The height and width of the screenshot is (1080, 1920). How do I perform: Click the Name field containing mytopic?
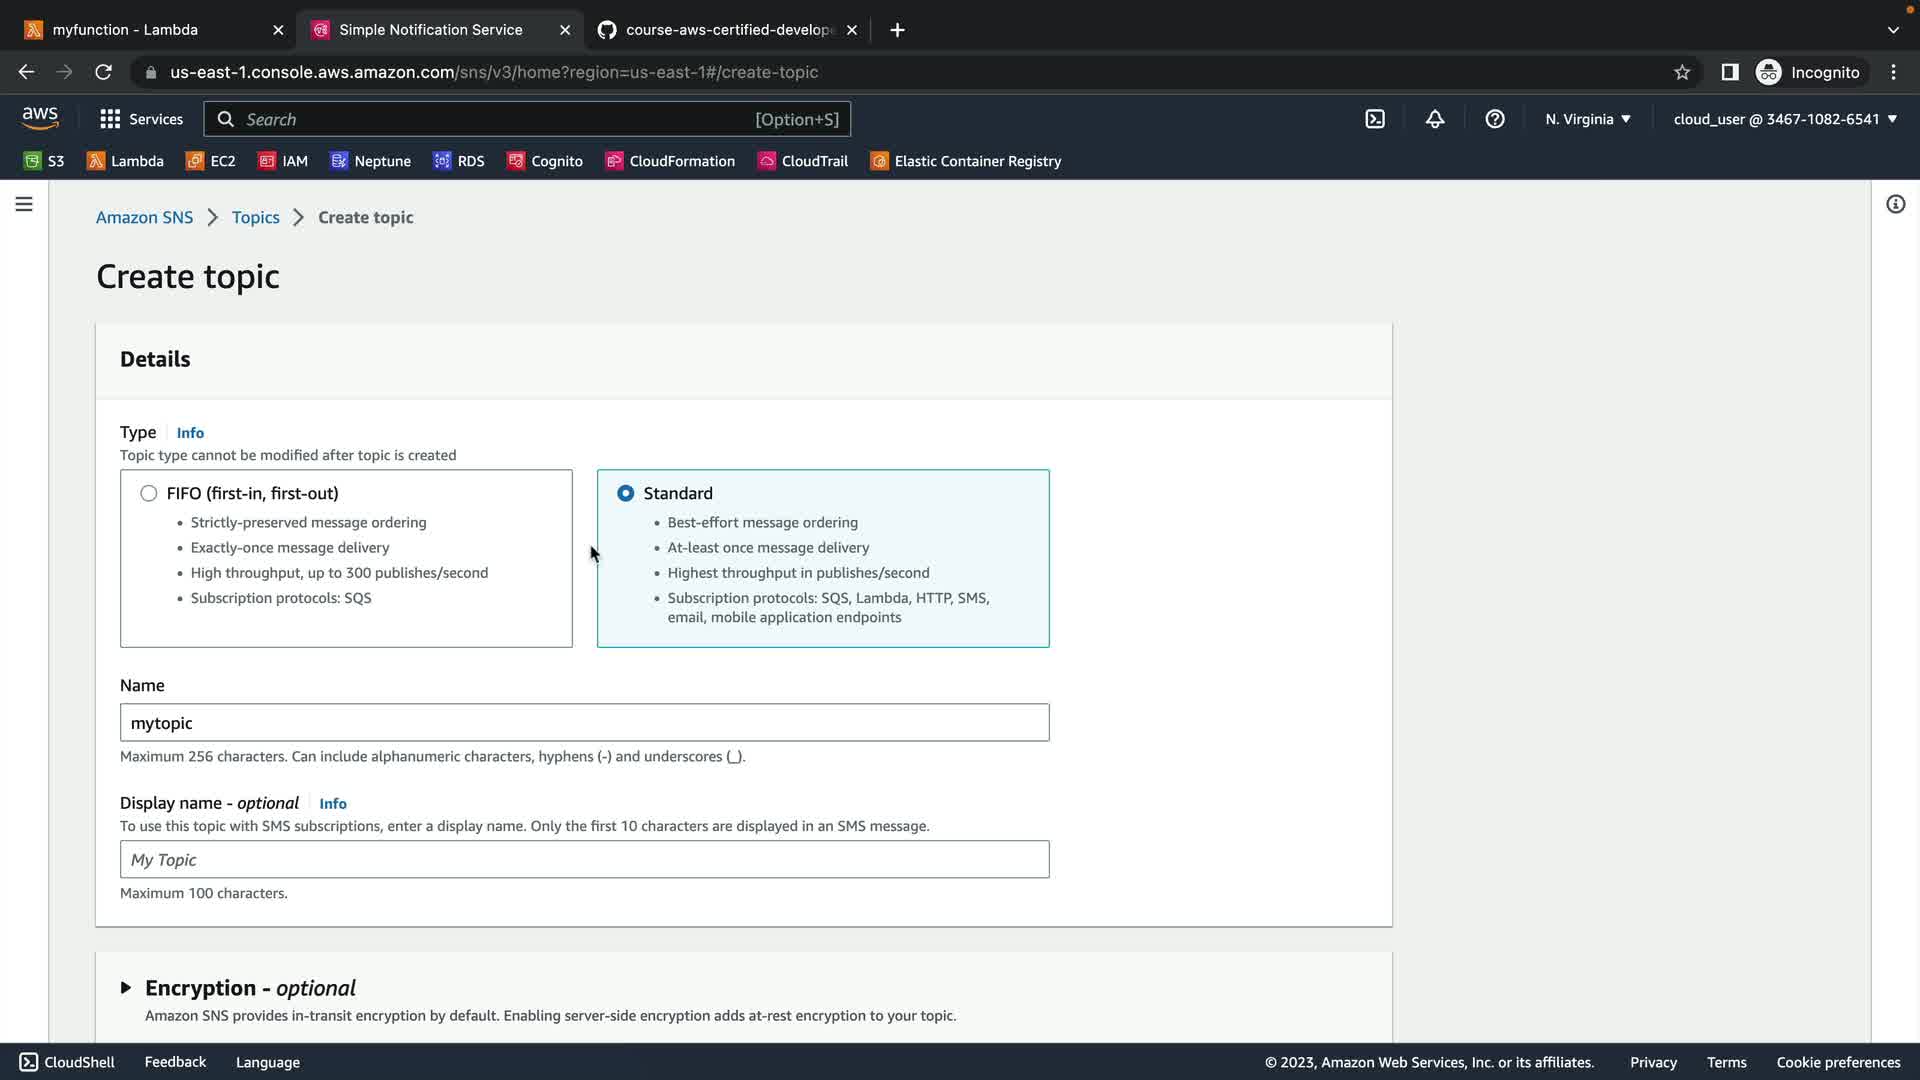584,723
